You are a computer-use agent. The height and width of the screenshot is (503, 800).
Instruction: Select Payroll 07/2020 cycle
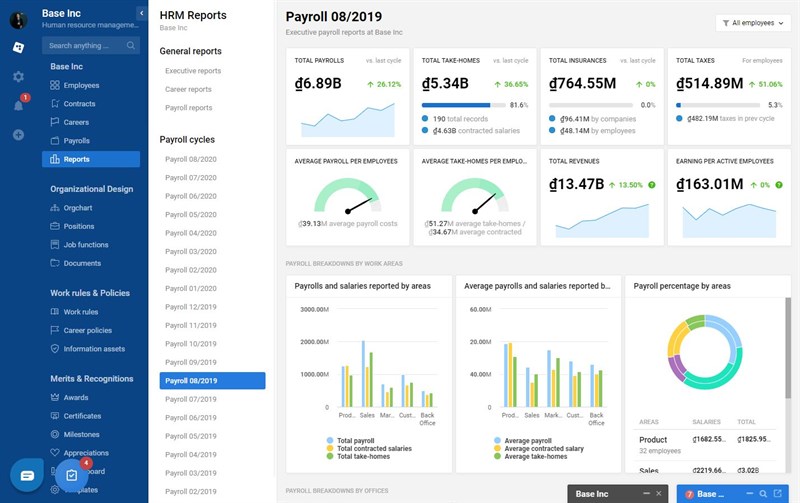[x=190, y=178]
